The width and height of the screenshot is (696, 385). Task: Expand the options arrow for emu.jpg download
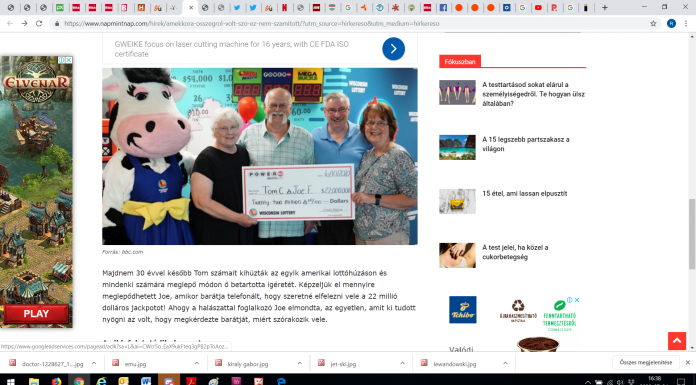coord(197,363)
